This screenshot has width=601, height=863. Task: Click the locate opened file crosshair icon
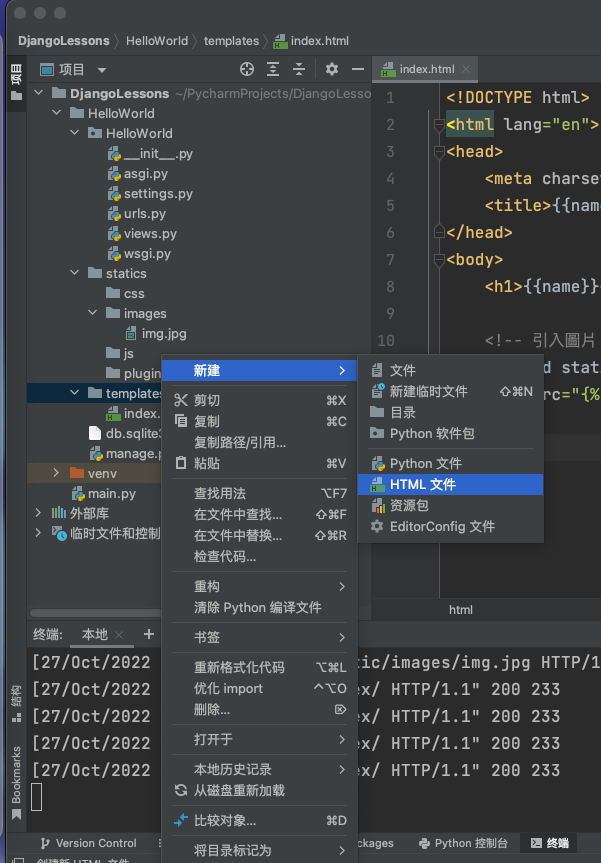[x=247, y=69]
